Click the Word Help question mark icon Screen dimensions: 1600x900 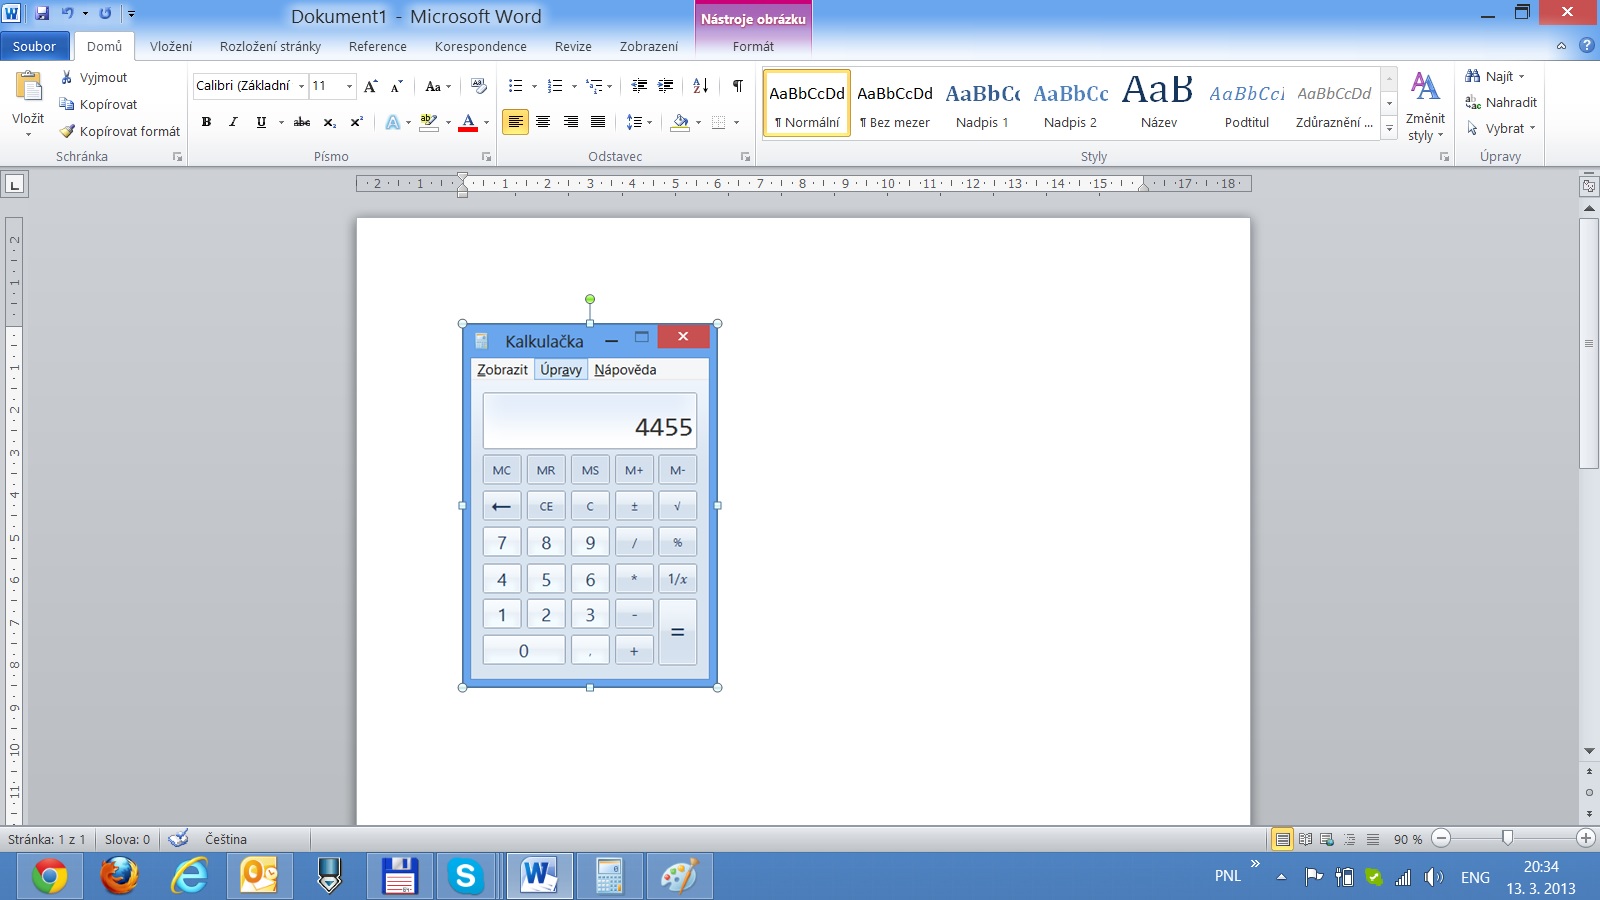[1586, 45]
